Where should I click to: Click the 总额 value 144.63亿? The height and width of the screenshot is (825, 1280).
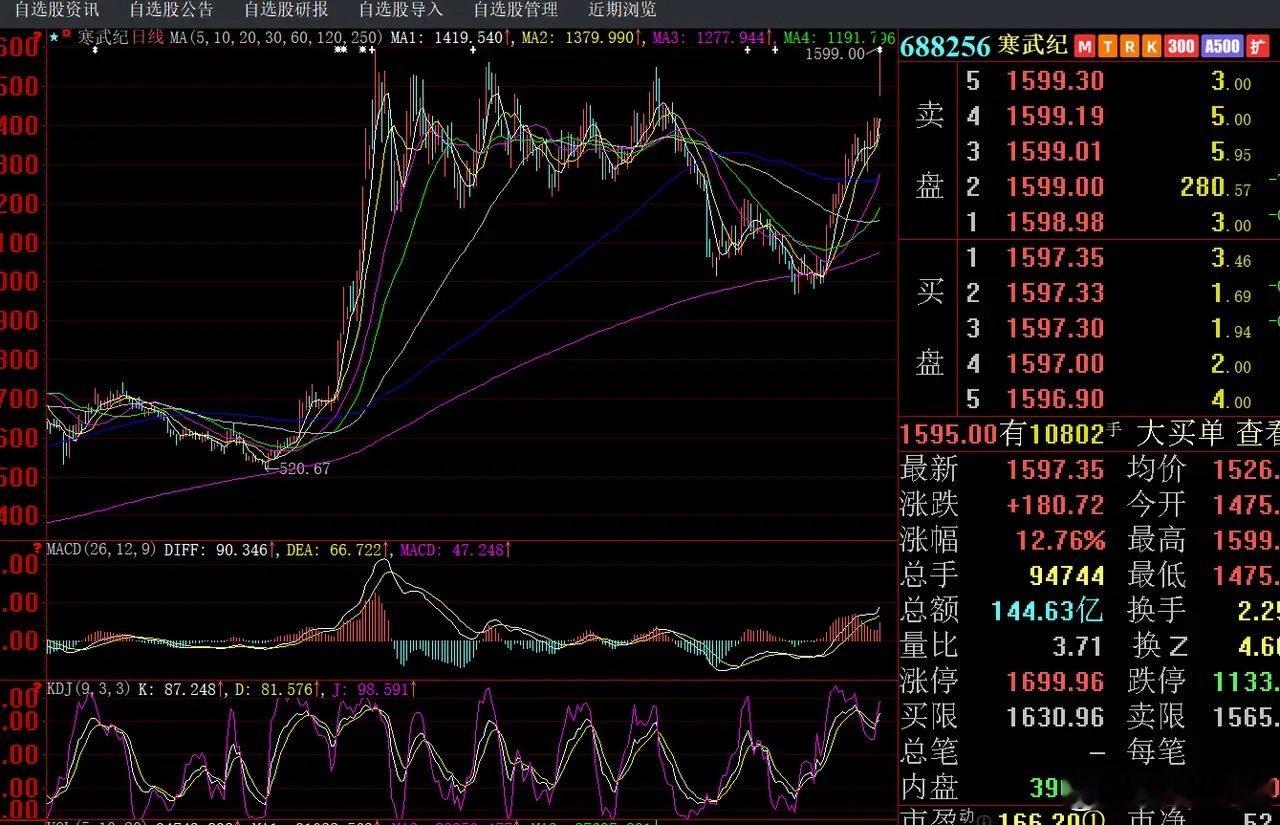click(x=1048, y=610)
